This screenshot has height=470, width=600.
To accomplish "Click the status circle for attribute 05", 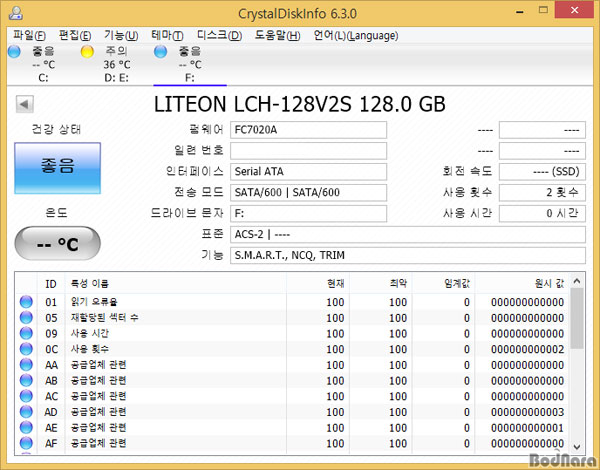I will [x=26, y=318].
